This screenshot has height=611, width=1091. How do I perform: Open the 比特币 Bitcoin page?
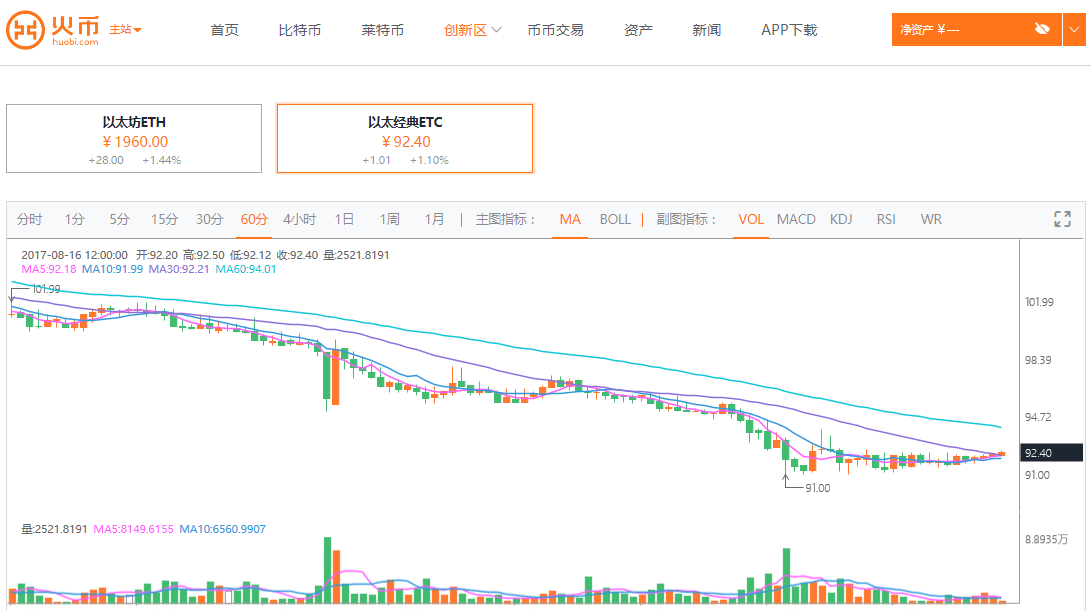pyautogui.click(x=300, y=30)
